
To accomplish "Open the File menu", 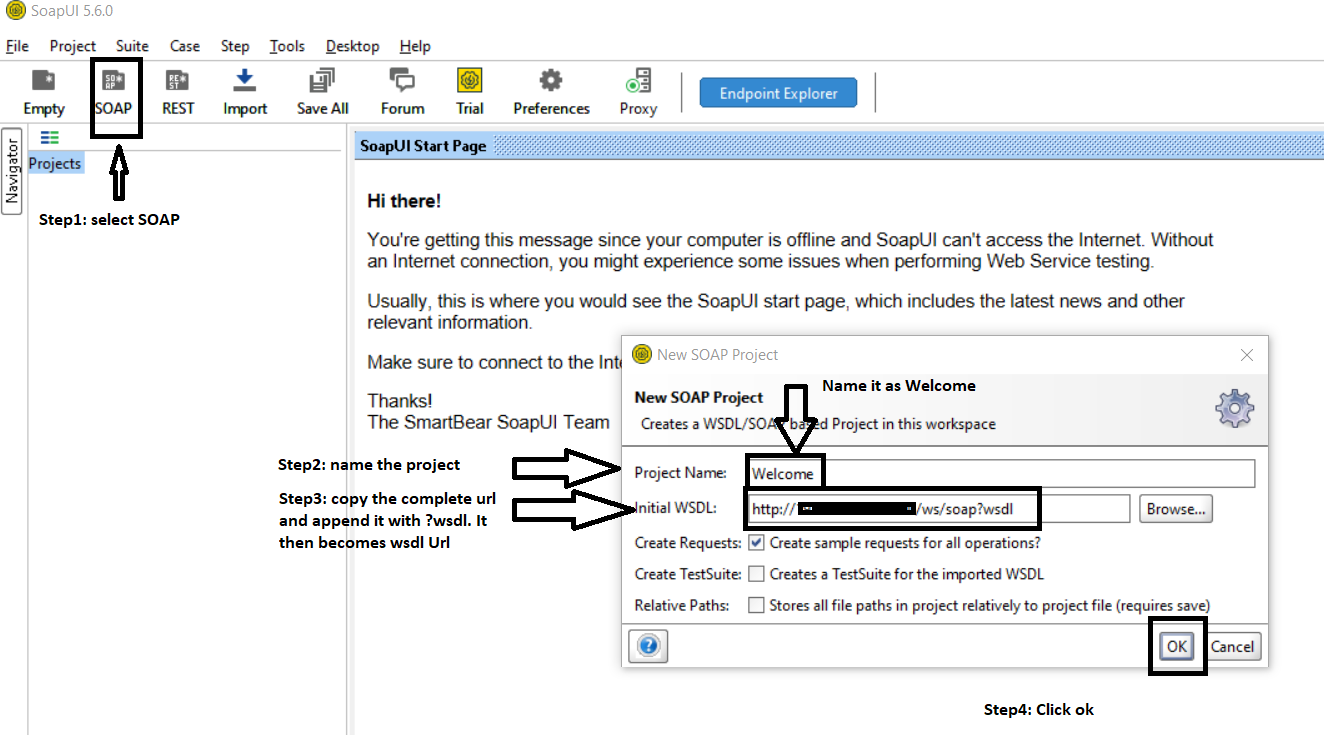I will tap(17, 46).
